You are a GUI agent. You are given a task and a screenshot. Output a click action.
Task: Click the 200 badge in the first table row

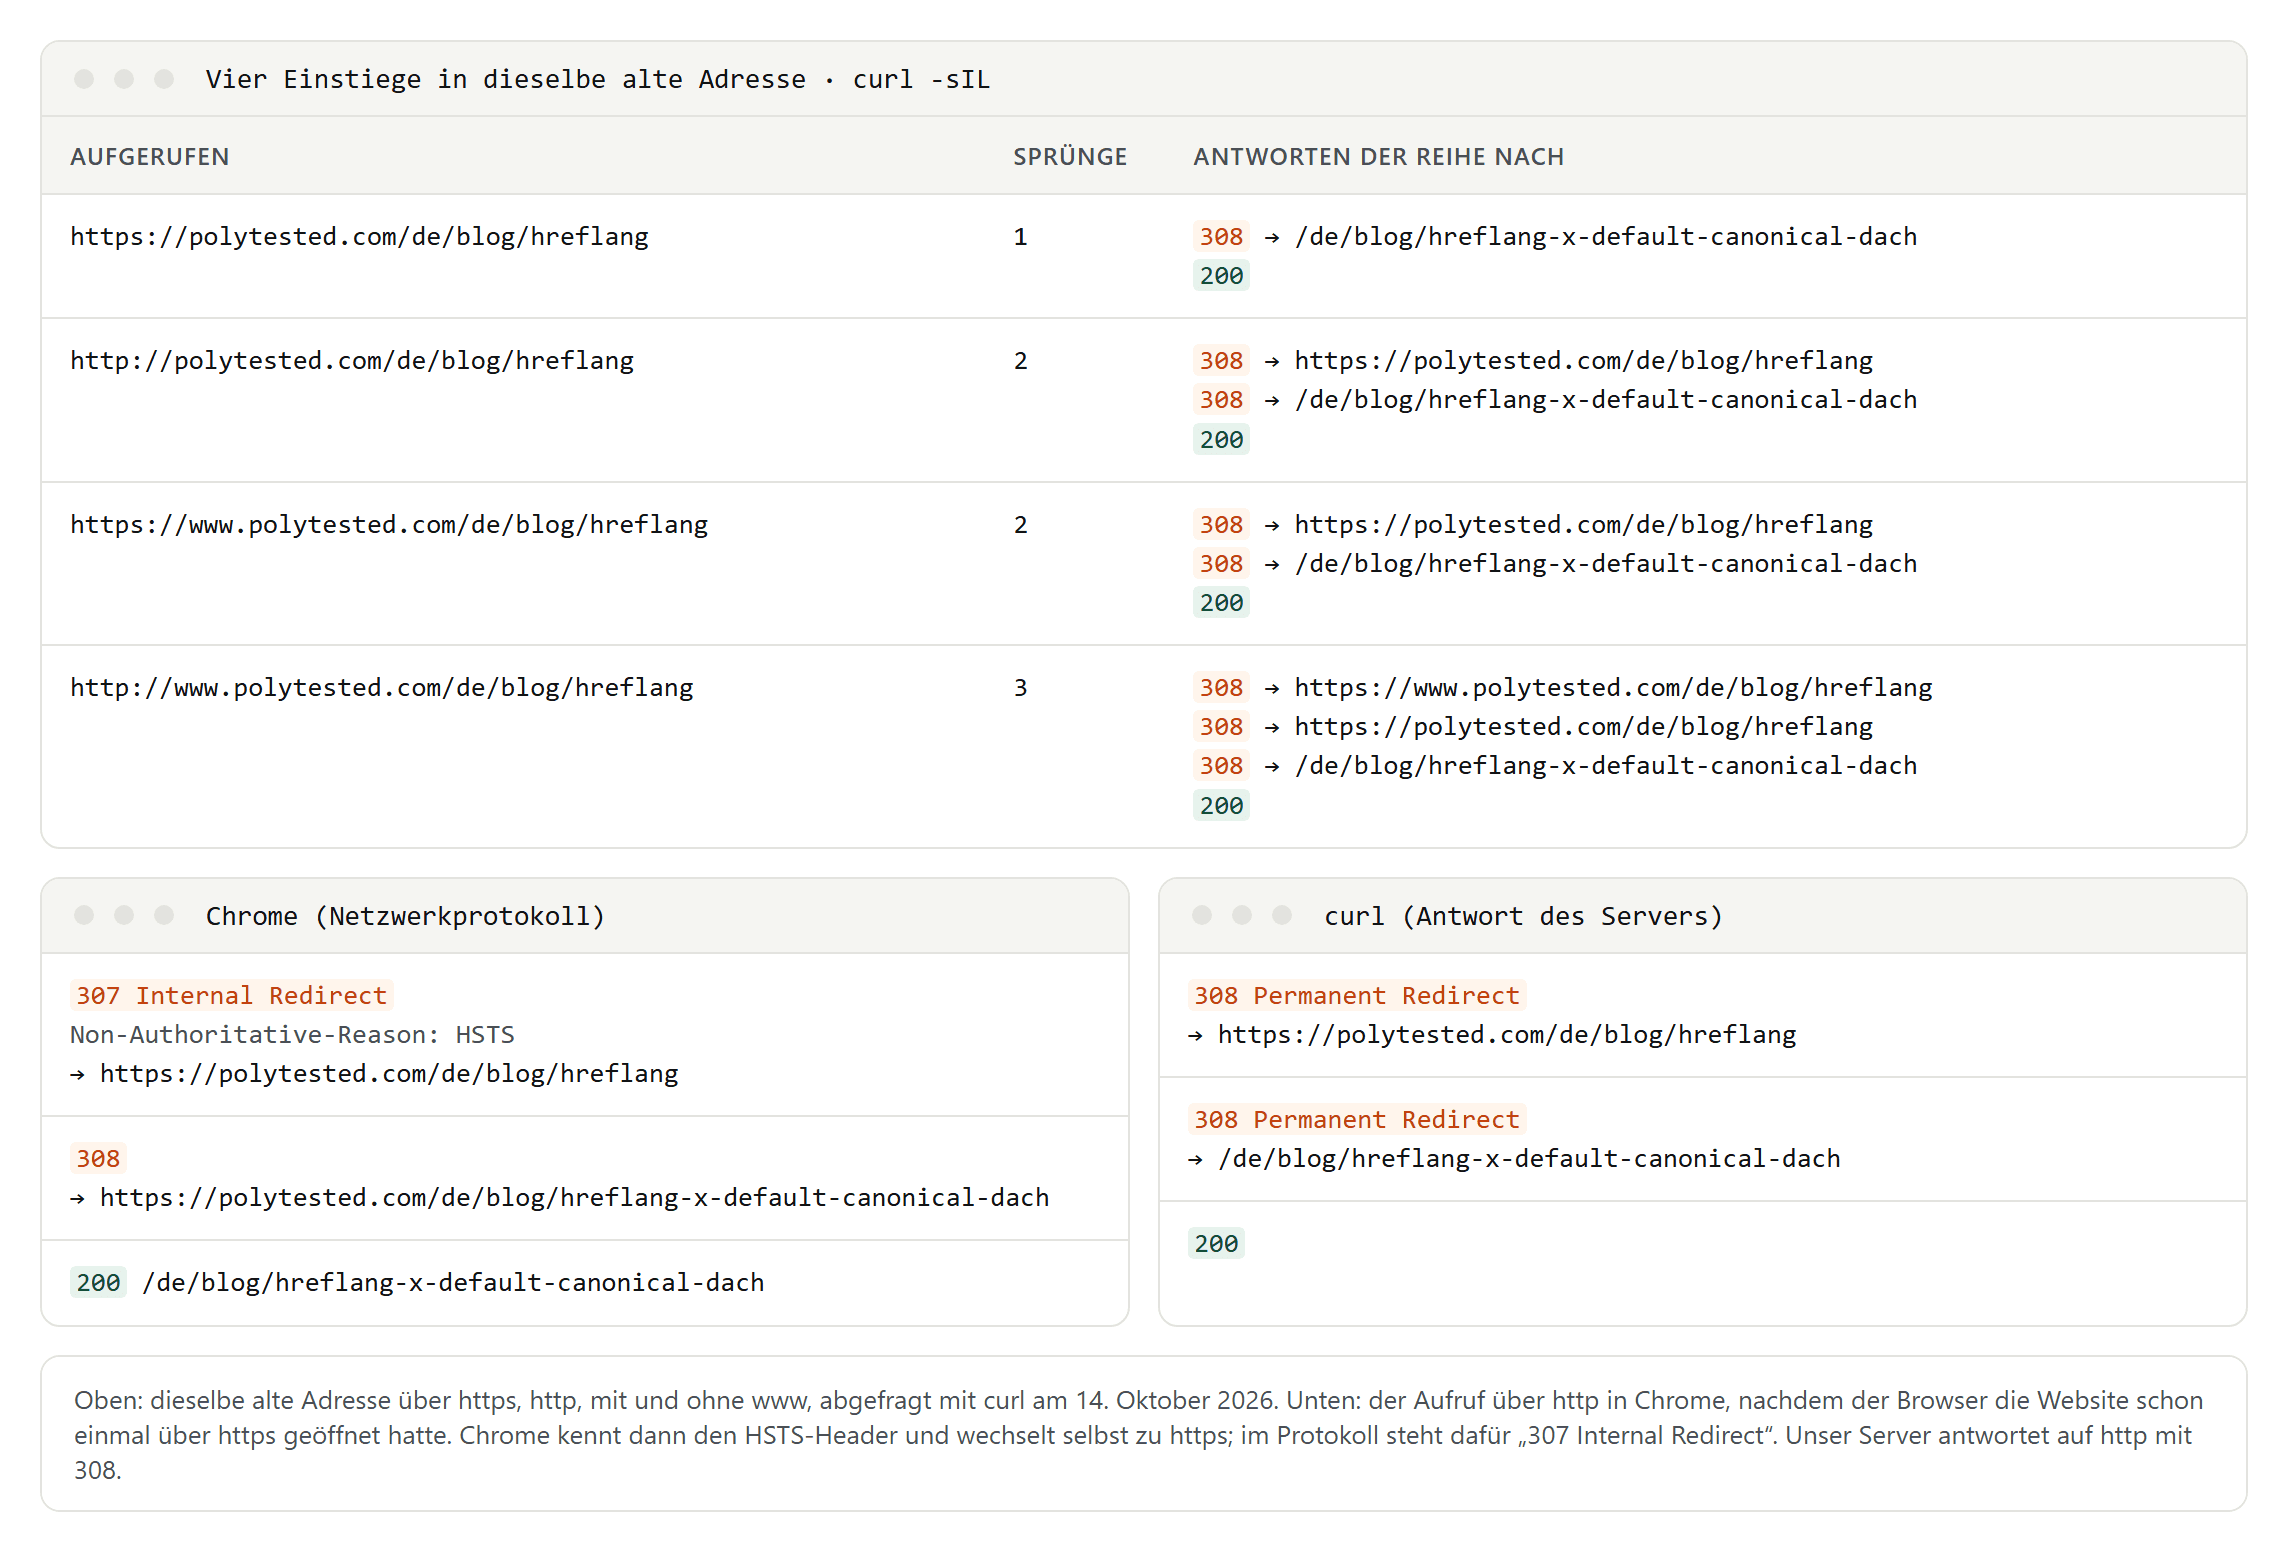point(1221,276)
